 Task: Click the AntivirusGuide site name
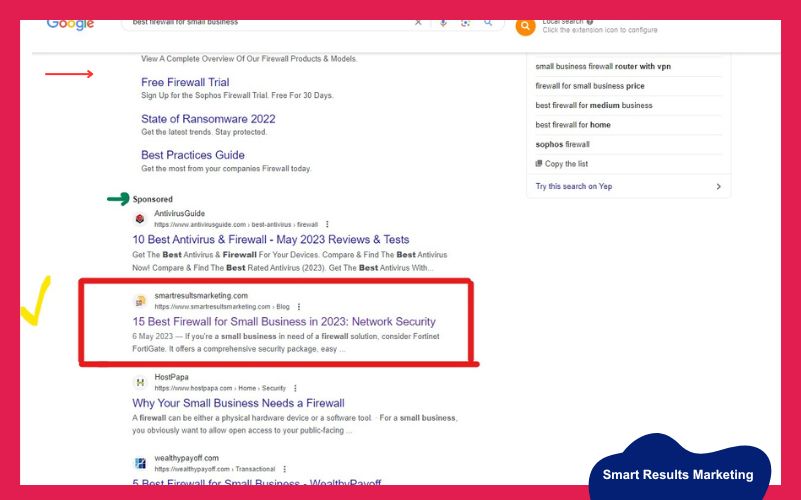(x=179, y=213)
